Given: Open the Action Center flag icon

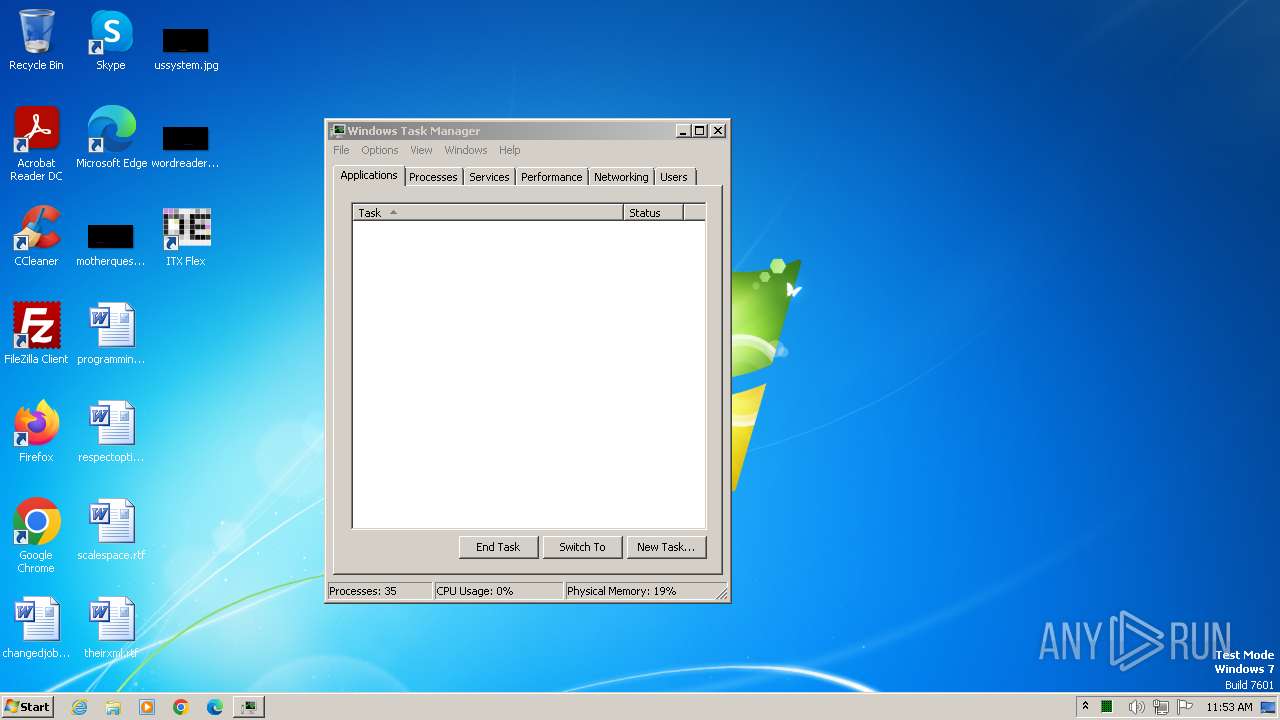Looking at the screenshot, I should 1184,707.
